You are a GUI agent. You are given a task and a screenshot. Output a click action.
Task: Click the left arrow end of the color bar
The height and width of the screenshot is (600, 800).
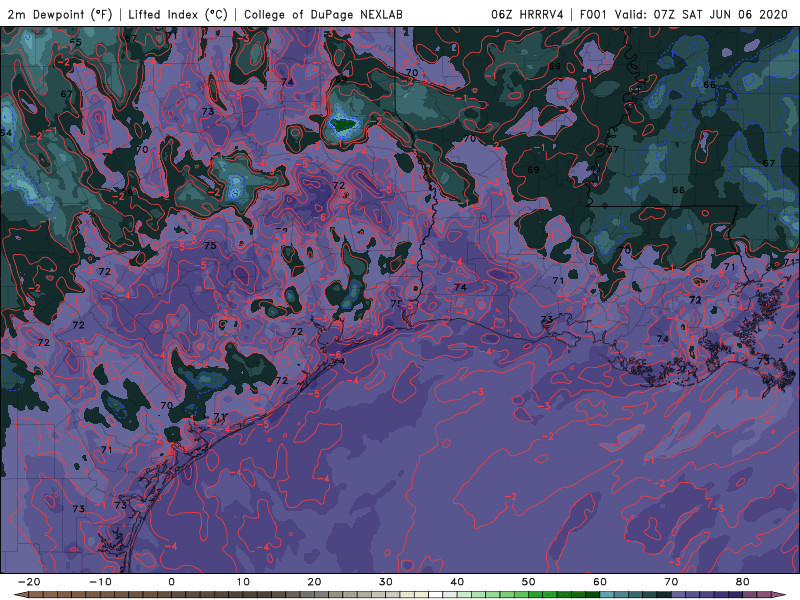(x=21, y=595)
